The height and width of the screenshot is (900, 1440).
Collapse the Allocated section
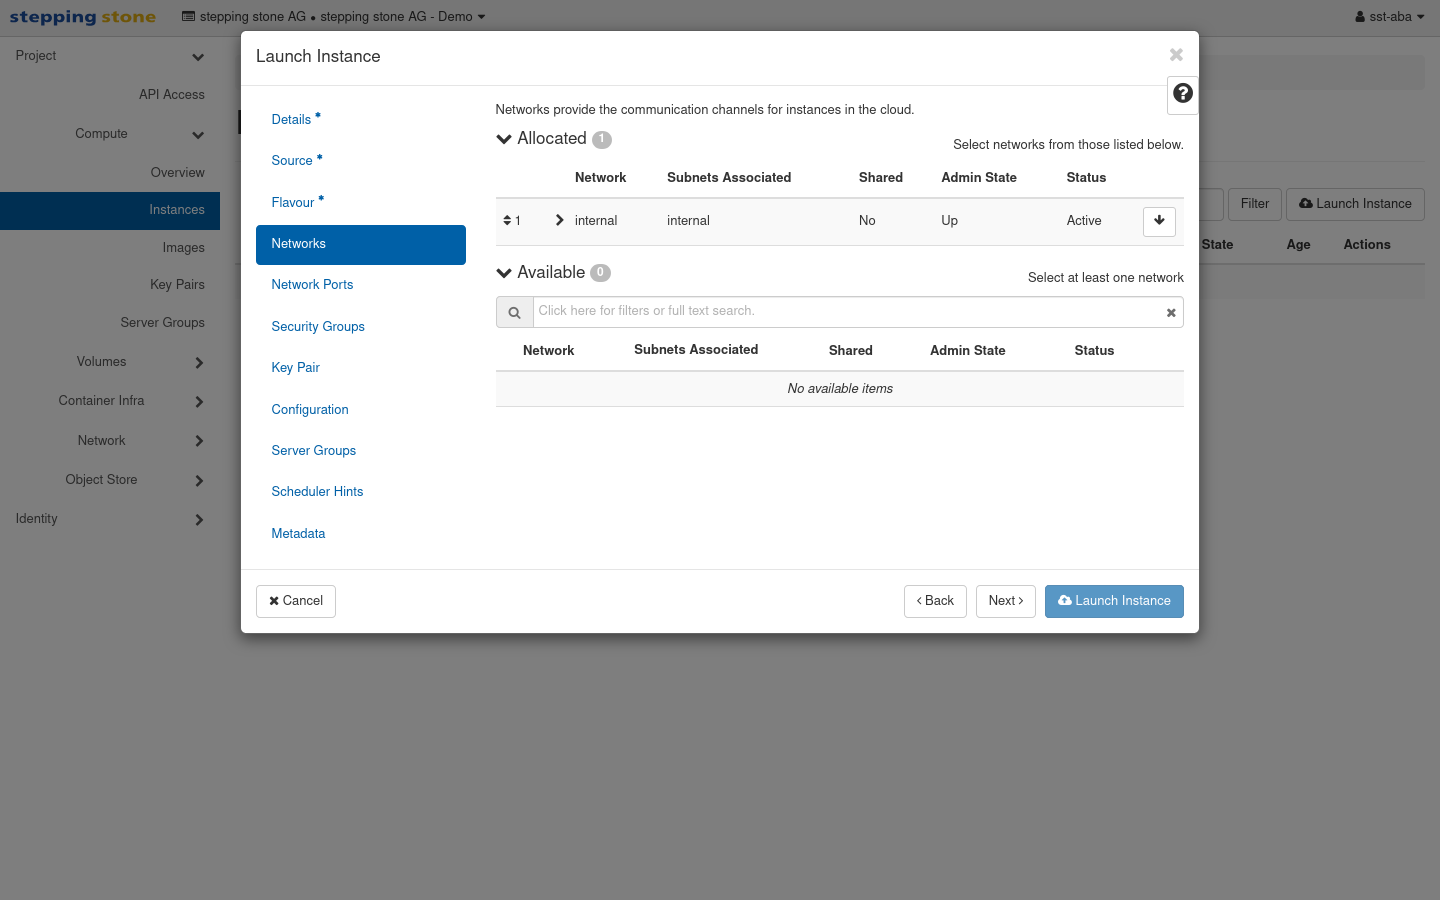tap(504, 139)
